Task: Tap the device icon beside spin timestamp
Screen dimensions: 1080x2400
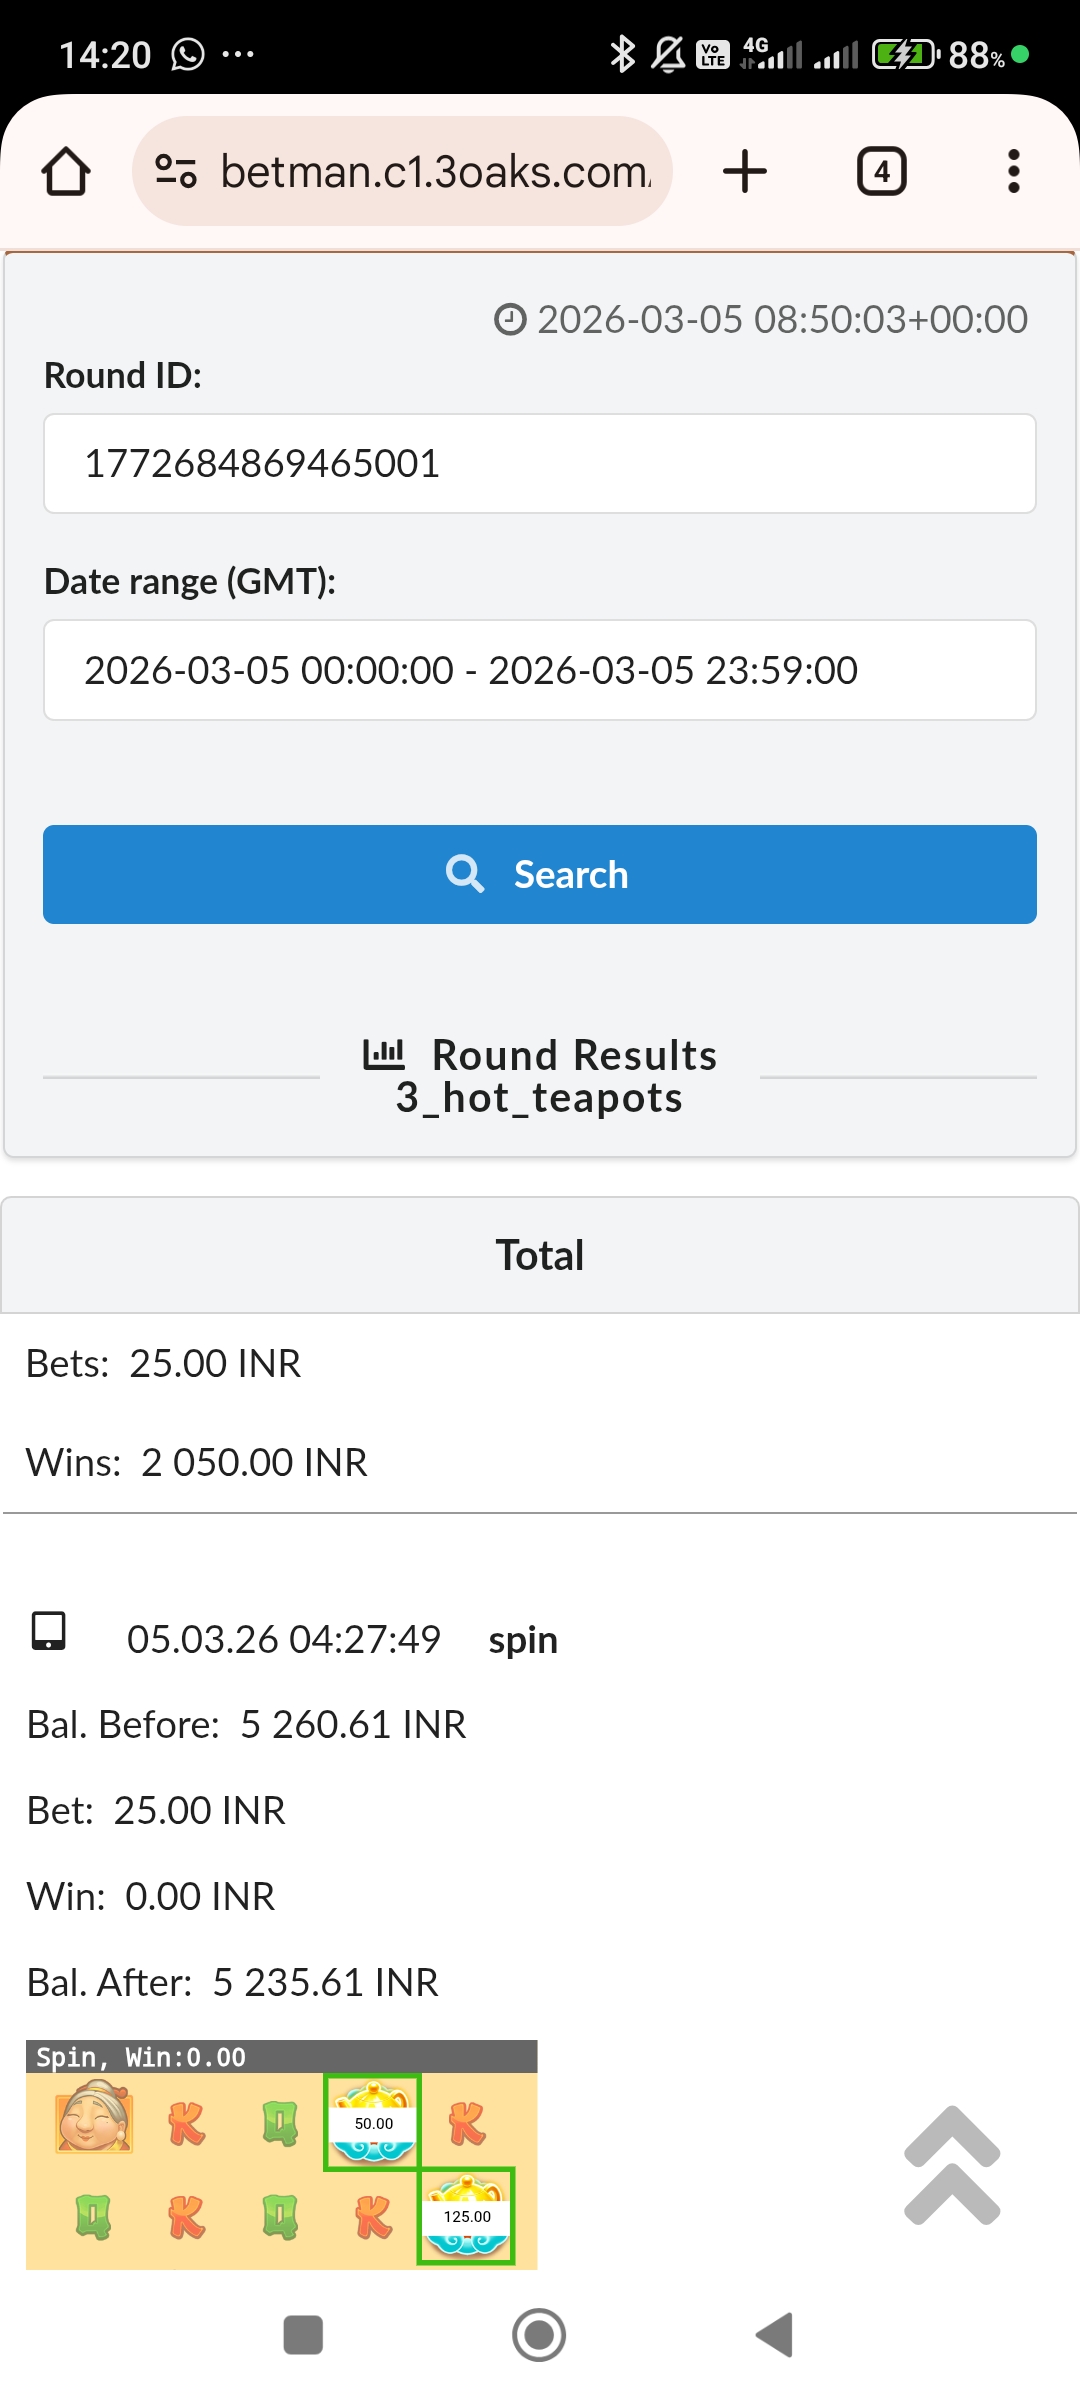Action: pyautogui.click(x=49, y=1631)
